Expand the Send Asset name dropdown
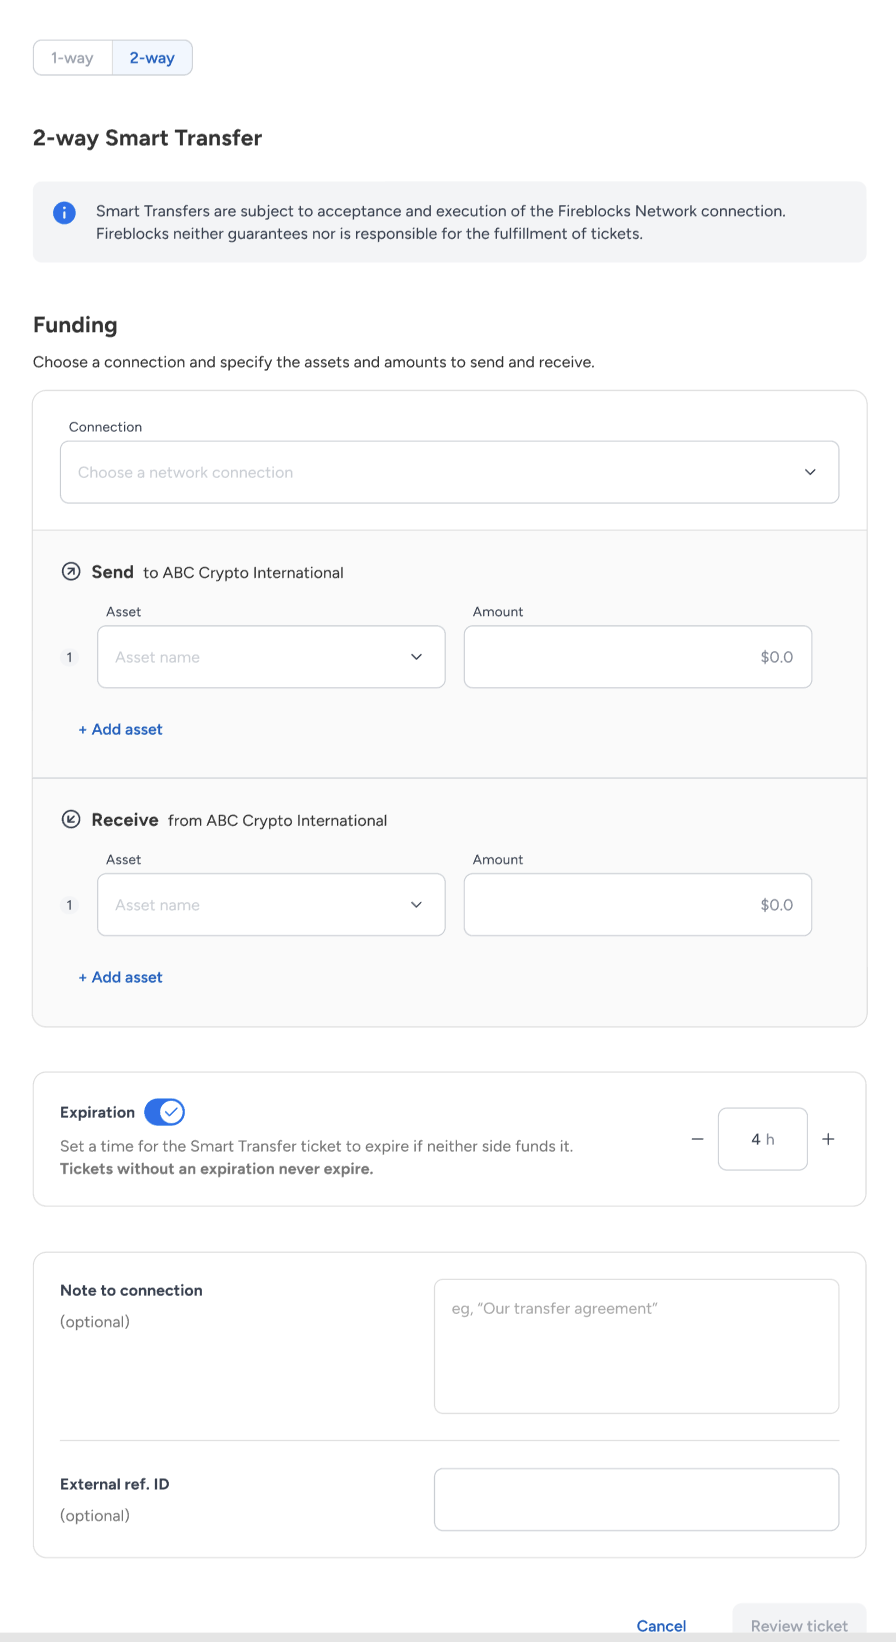Image resolution: width=896 pixels, height=1642 pixels. [271, 657]
